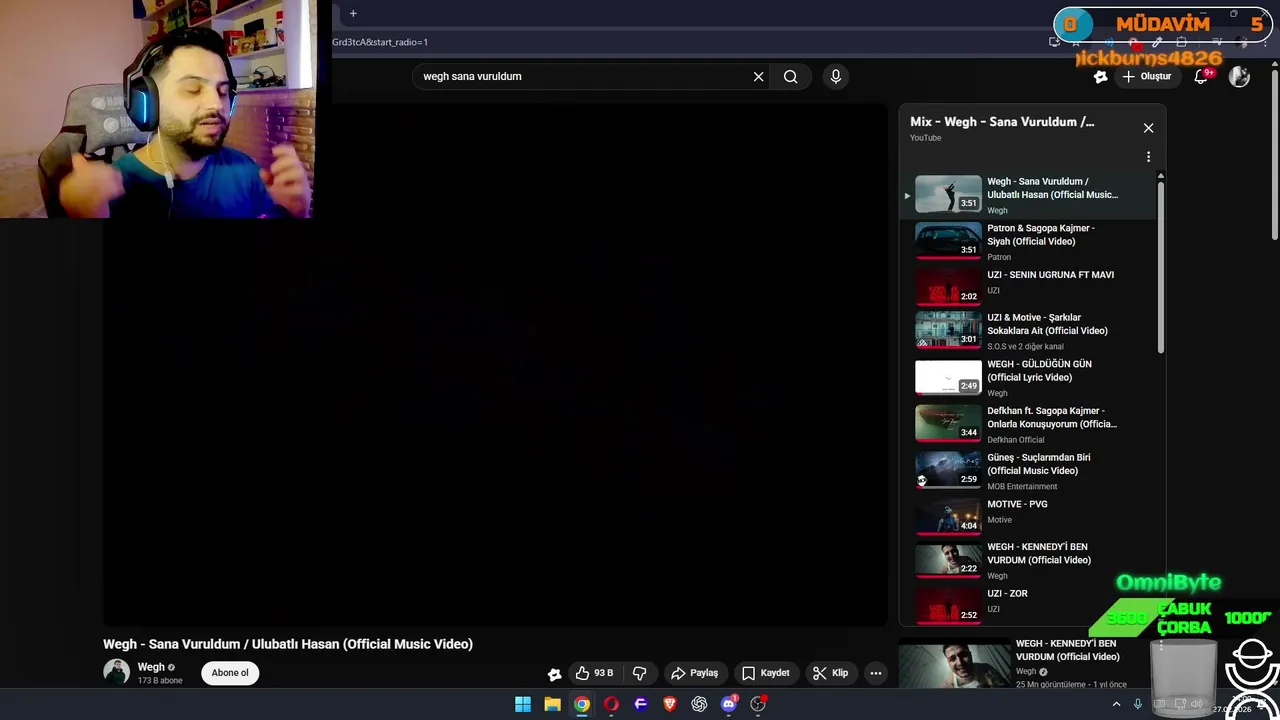This screenshot has width=1280, height=720.
Task: Open Discord from taskbar
Action: [729, 704]
